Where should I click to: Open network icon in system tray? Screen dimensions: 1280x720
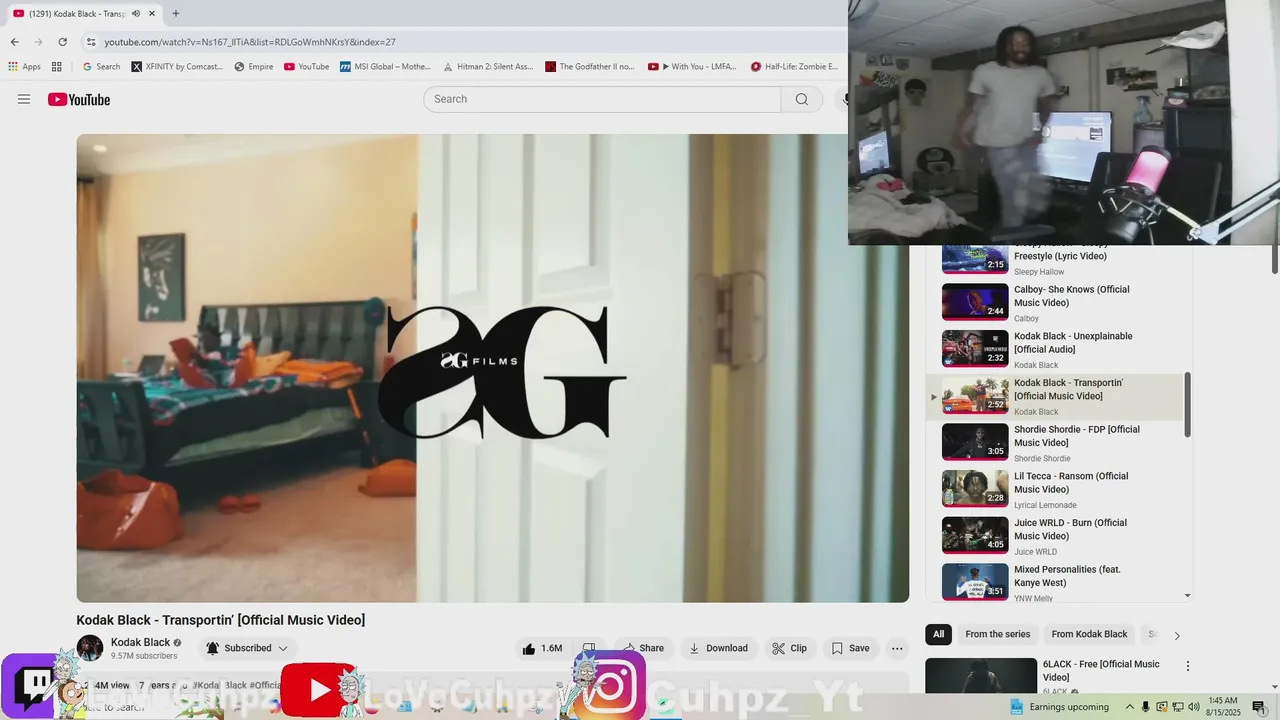point(1178,707)
